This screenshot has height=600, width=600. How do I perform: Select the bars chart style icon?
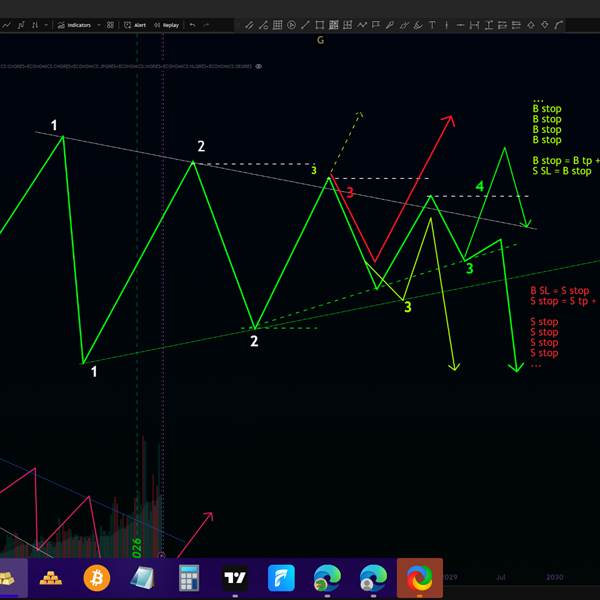[35, 25]
